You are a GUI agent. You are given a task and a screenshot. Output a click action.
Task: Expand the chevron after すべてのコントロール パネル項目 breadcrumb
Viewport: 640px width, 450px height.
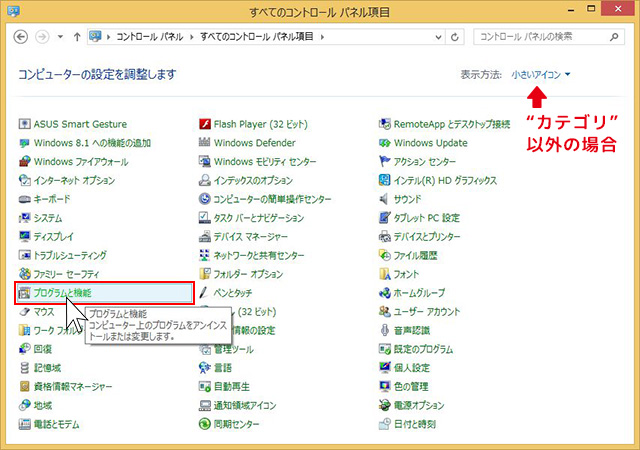pyautogui.click(x=322, y=37)
